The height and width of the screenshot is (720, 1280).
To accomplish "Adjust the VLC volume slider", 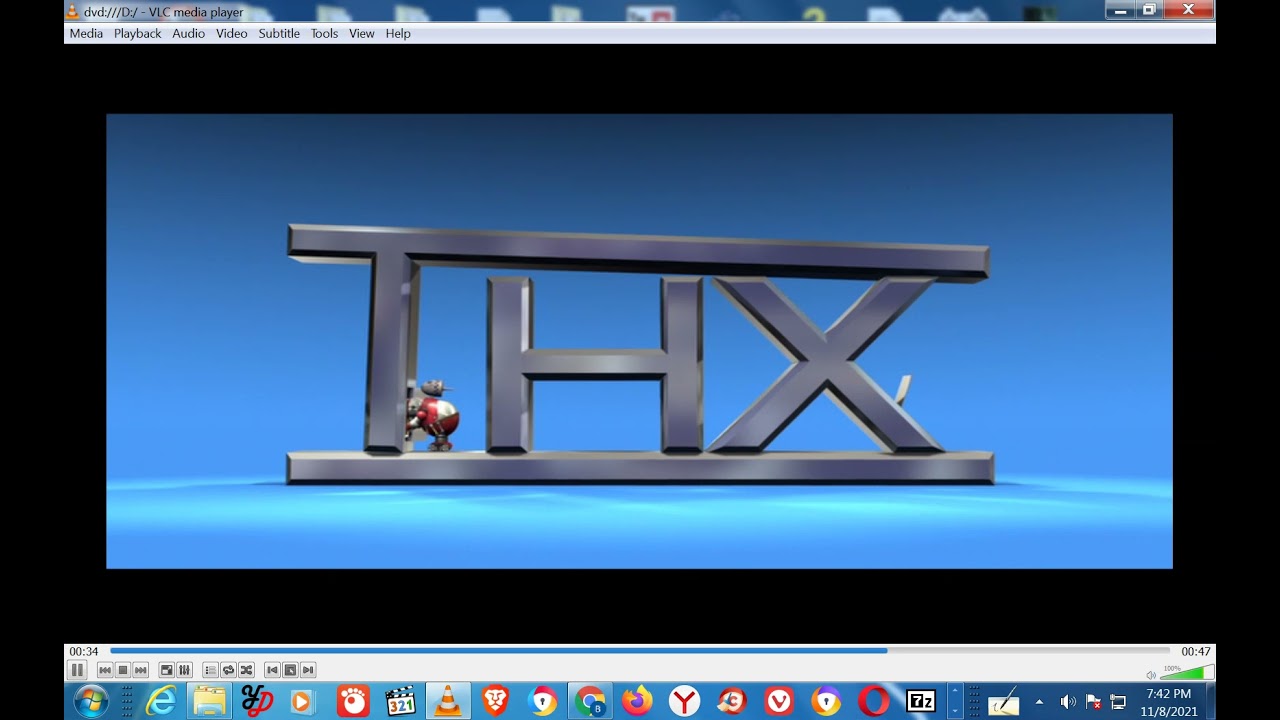I will [1187, 672].
